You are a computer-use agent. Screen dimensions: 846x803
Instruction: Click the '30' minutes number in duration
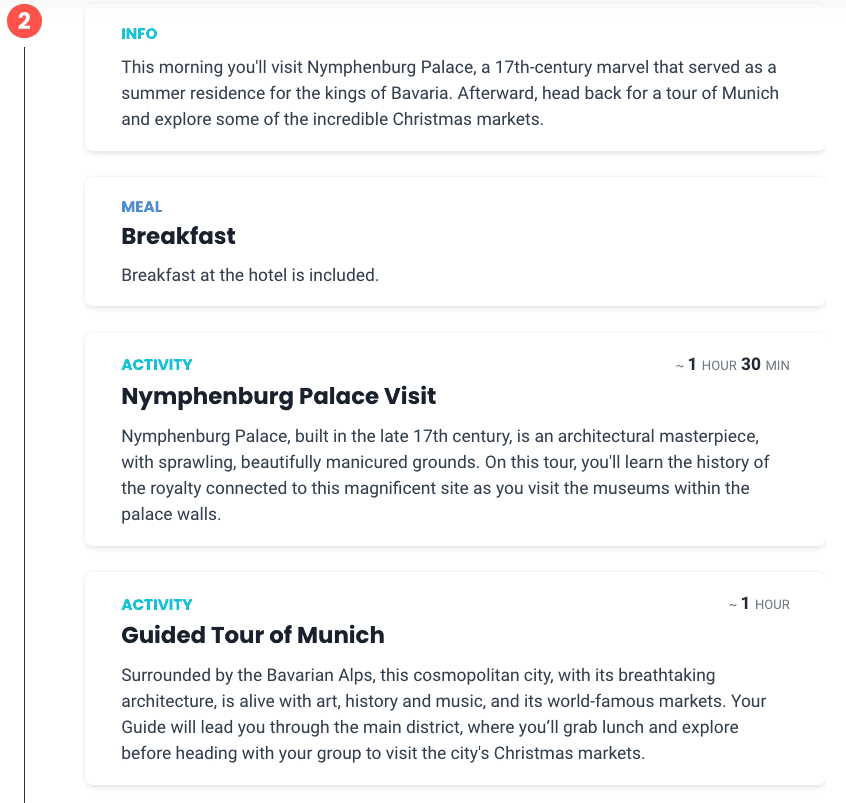pos(751,364)
